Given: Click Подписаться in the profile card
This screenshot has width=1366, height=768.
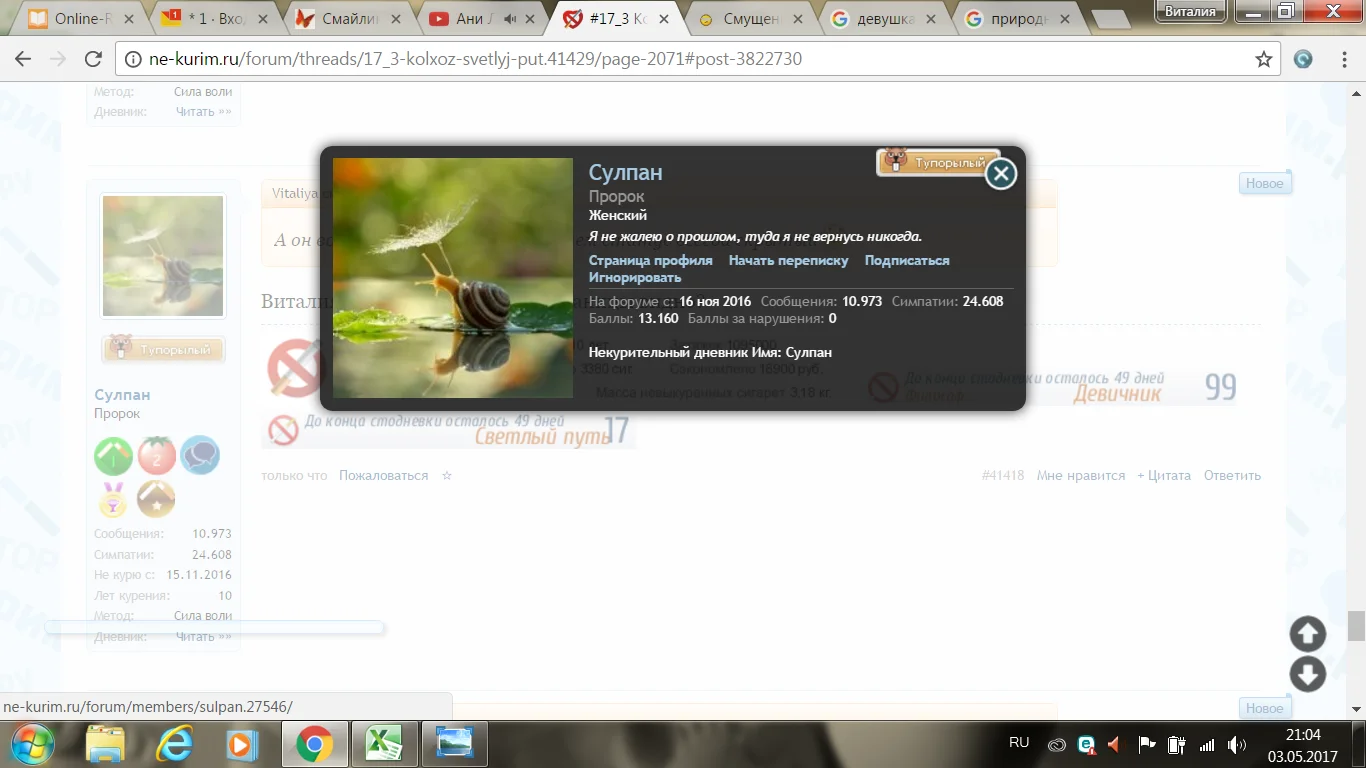Looking at the screenshot, I should point(907,260).
